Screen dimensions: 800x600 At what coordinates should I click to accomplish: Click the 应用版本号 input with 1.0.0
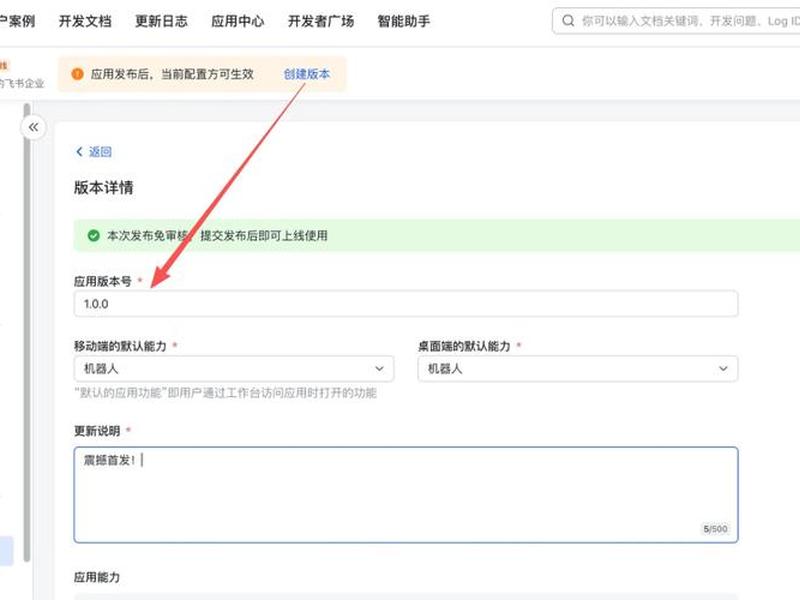406,304
